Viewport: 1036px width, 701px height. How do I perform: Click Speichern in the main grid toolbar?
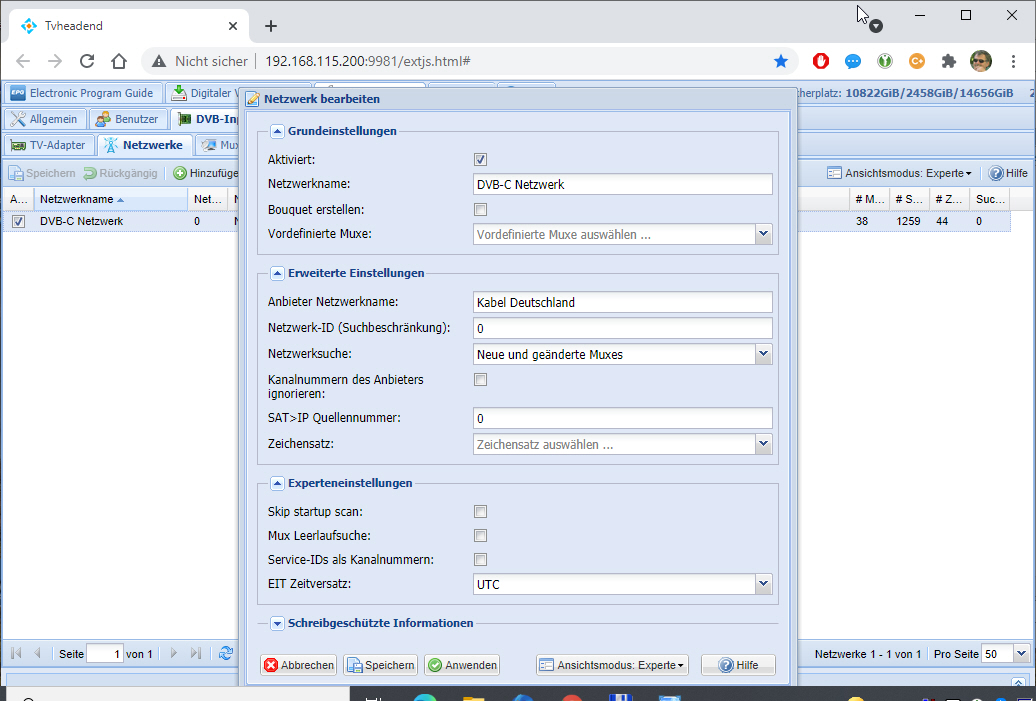click(x=42, y=173)
